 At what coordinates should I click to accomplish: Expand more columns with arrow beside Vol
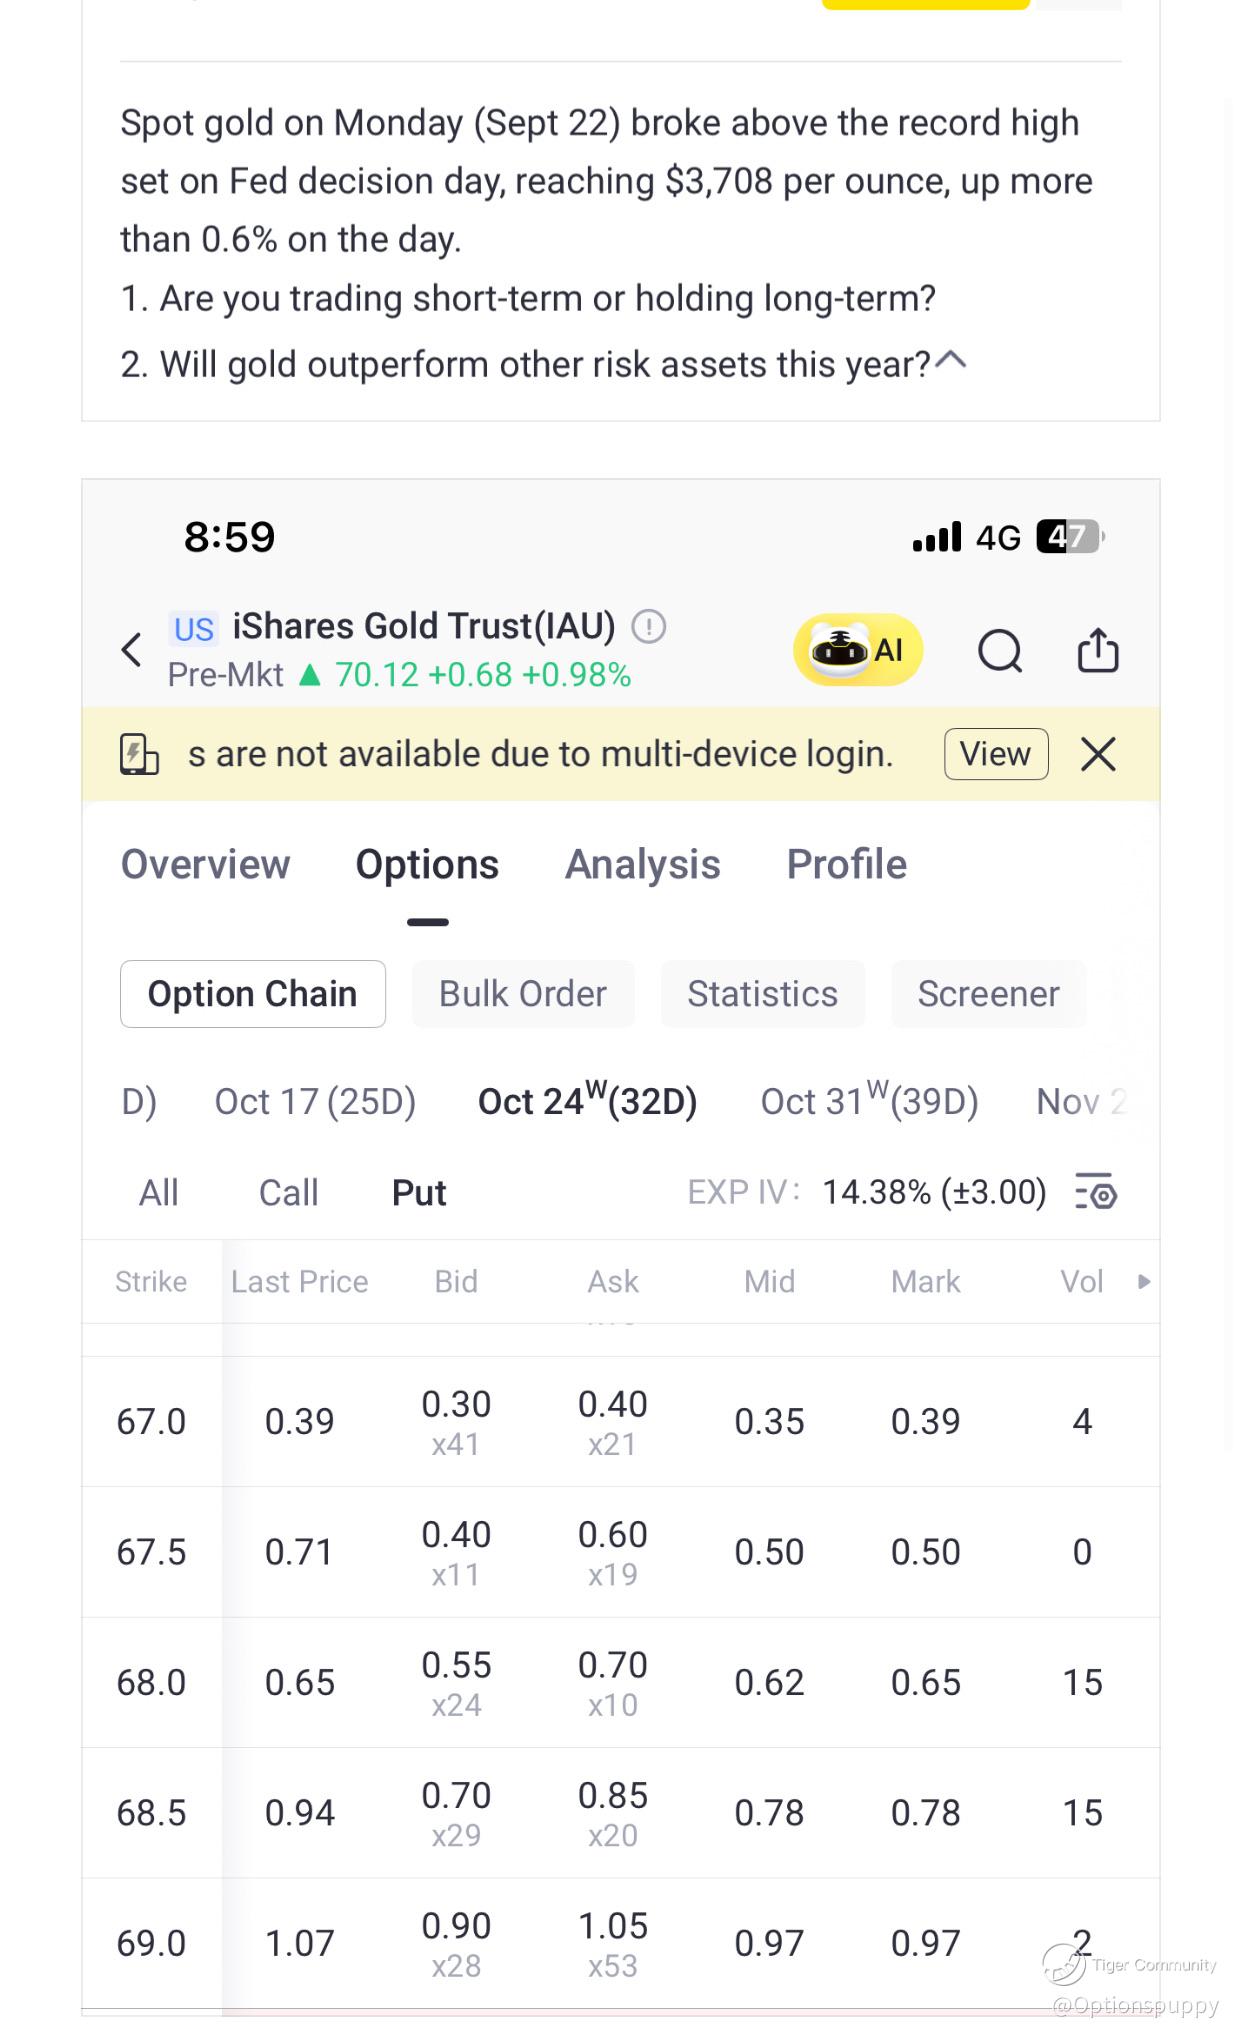coord(1144,1281)
